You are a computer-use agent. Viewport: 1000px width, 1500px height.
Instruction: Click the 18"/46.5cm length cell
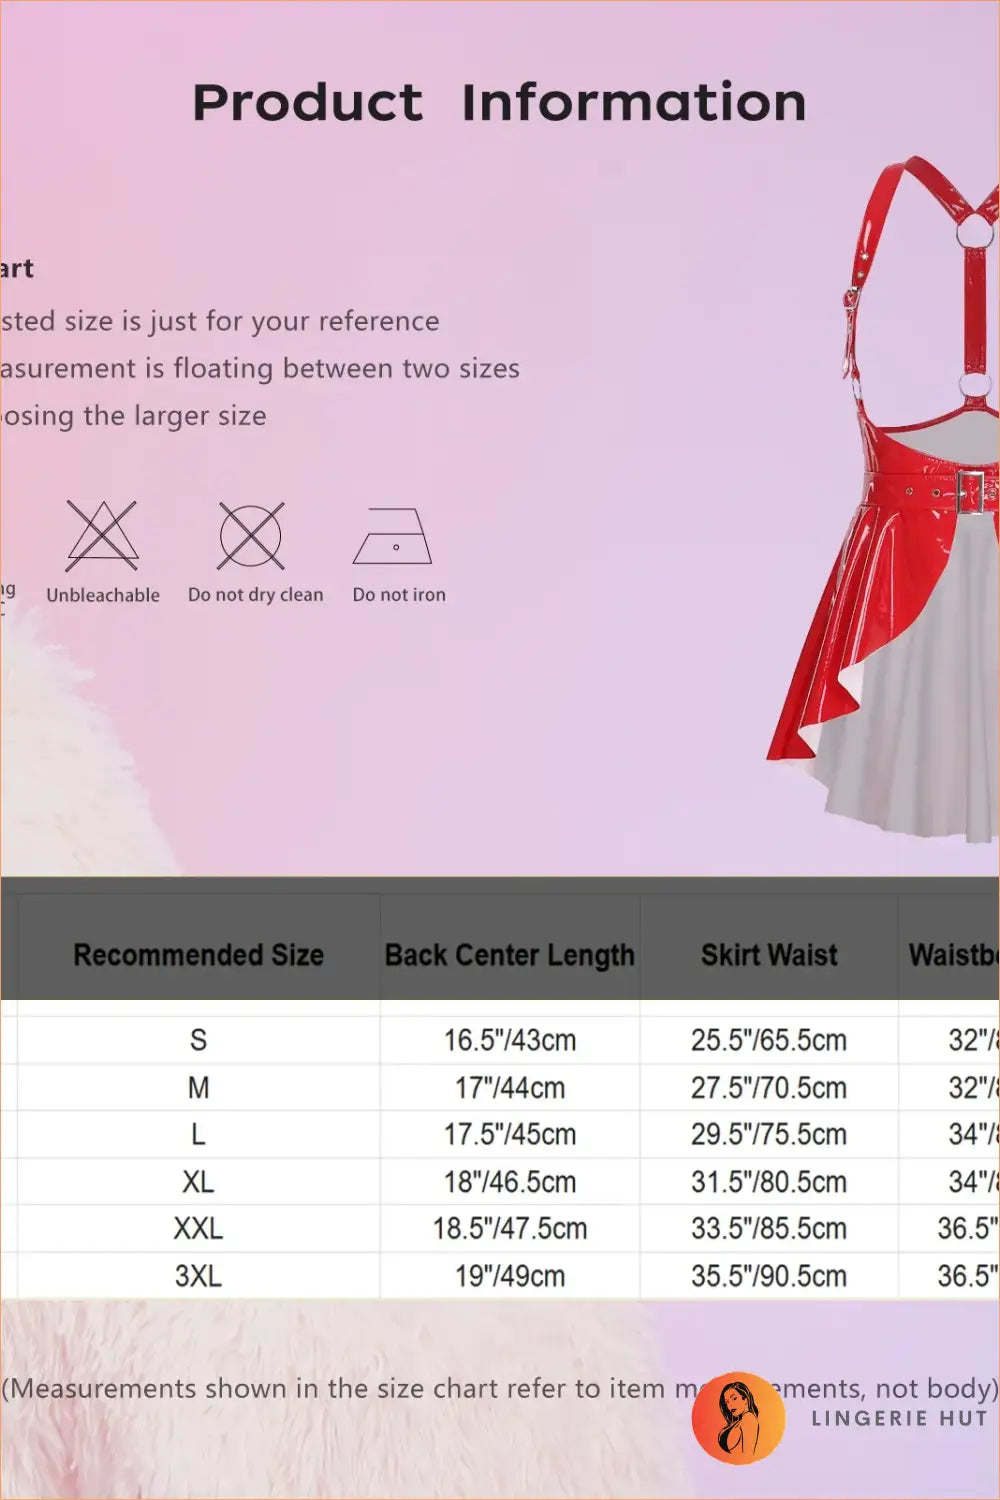(510, 1181)
